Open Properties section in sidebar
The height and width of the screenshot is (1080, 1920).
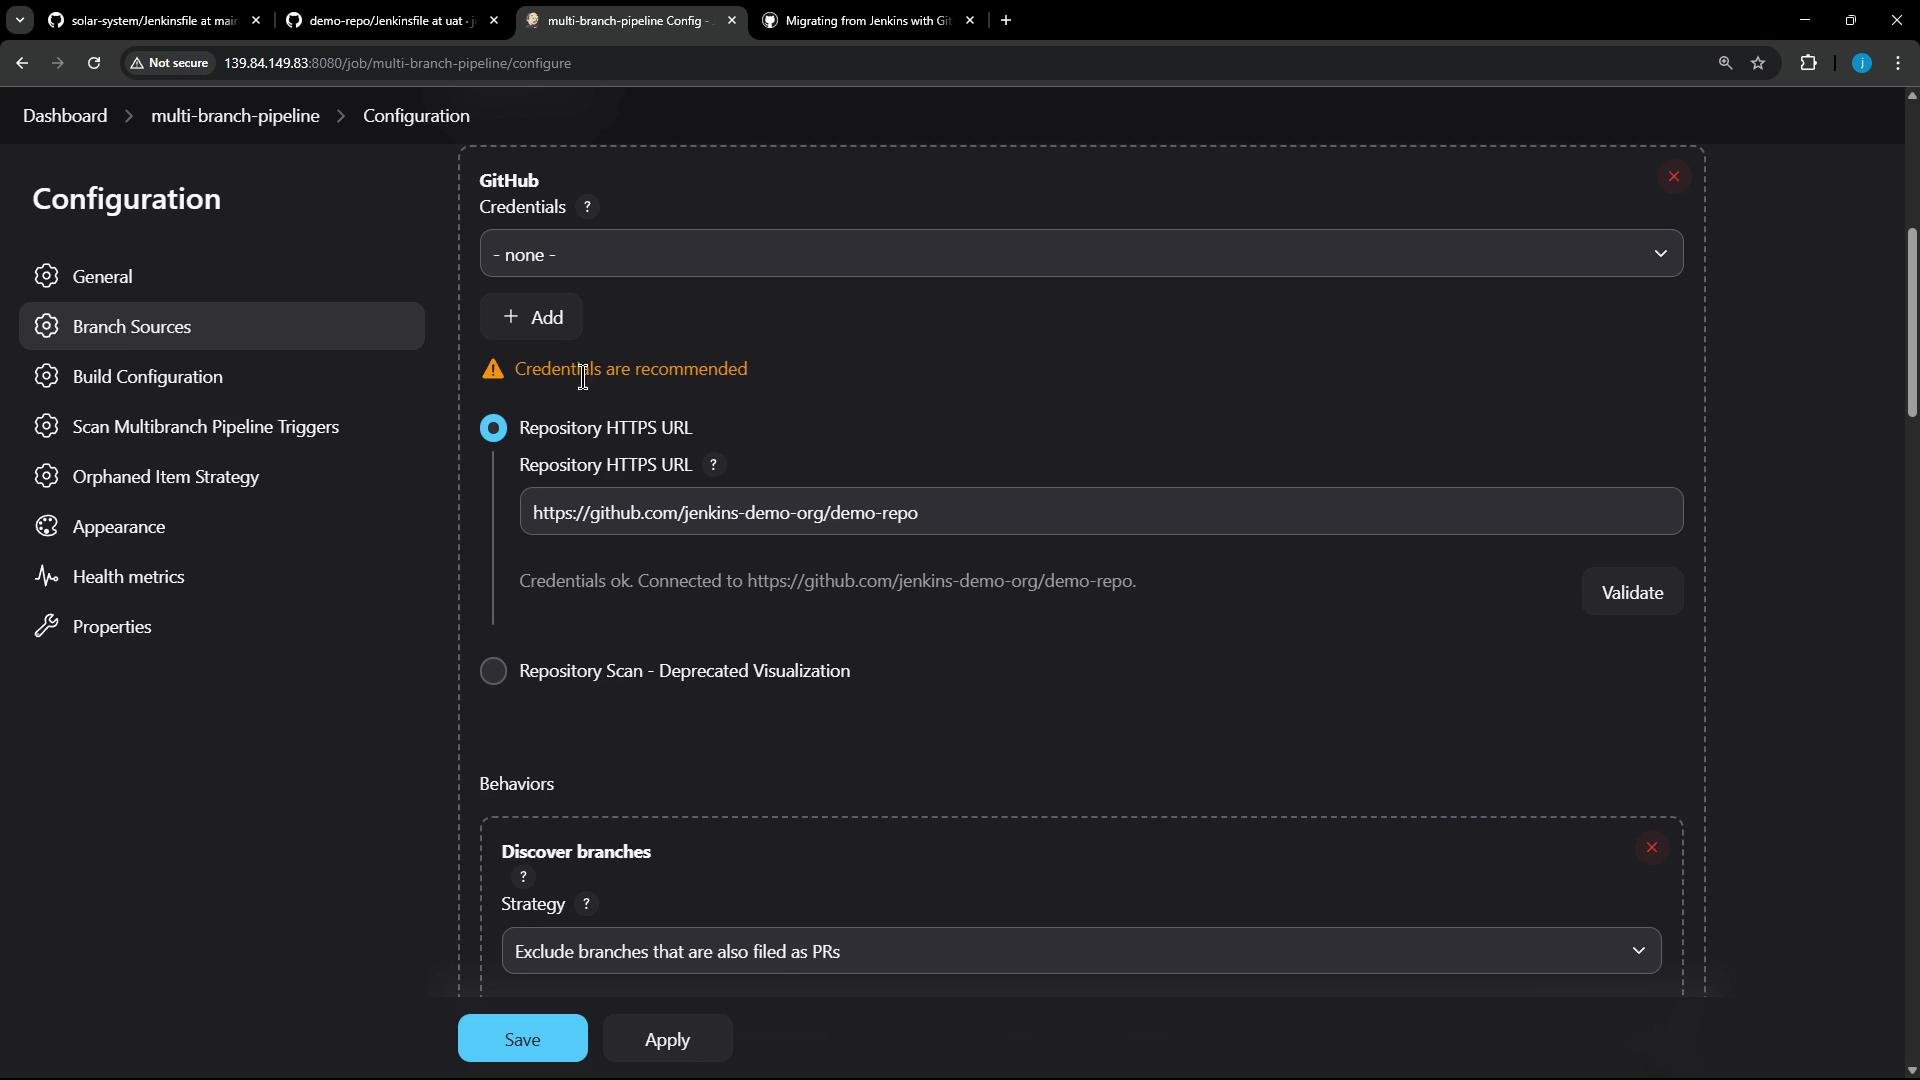[222, 626]
